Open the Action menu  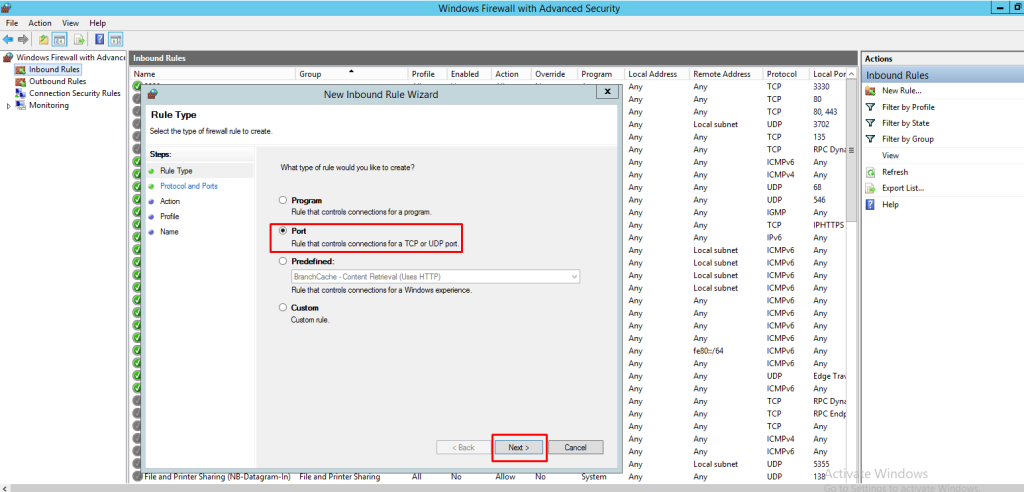[x=40, y=23]
